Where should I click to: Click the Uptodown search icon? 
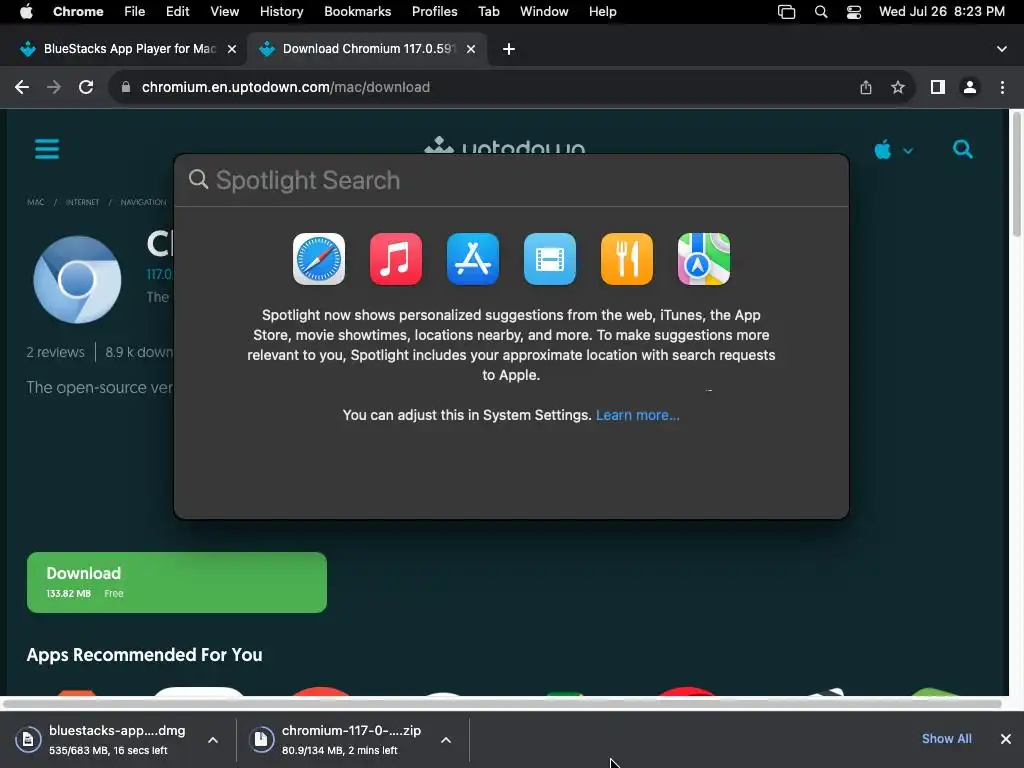coord(963,150)
